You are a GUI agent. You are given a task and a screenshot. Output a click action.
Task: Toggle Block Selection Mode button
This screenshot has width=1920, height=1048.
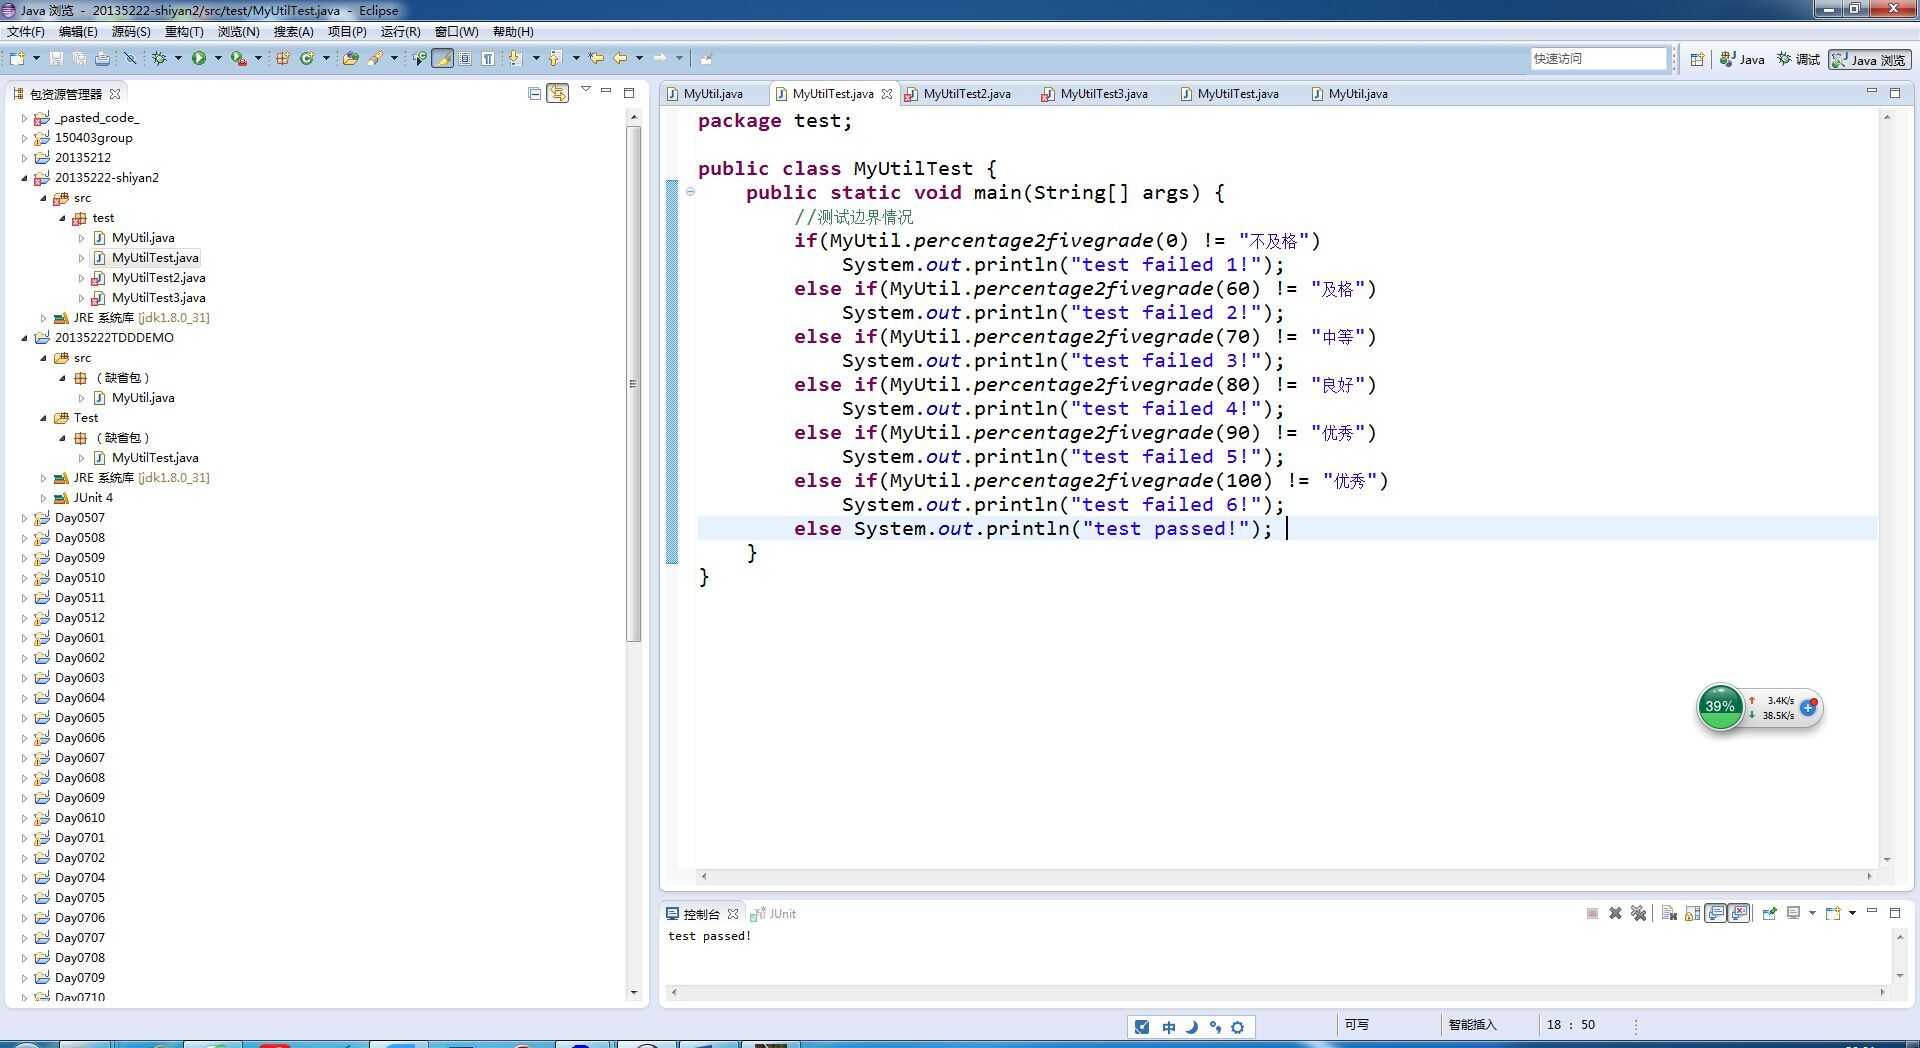click(465, 58)
